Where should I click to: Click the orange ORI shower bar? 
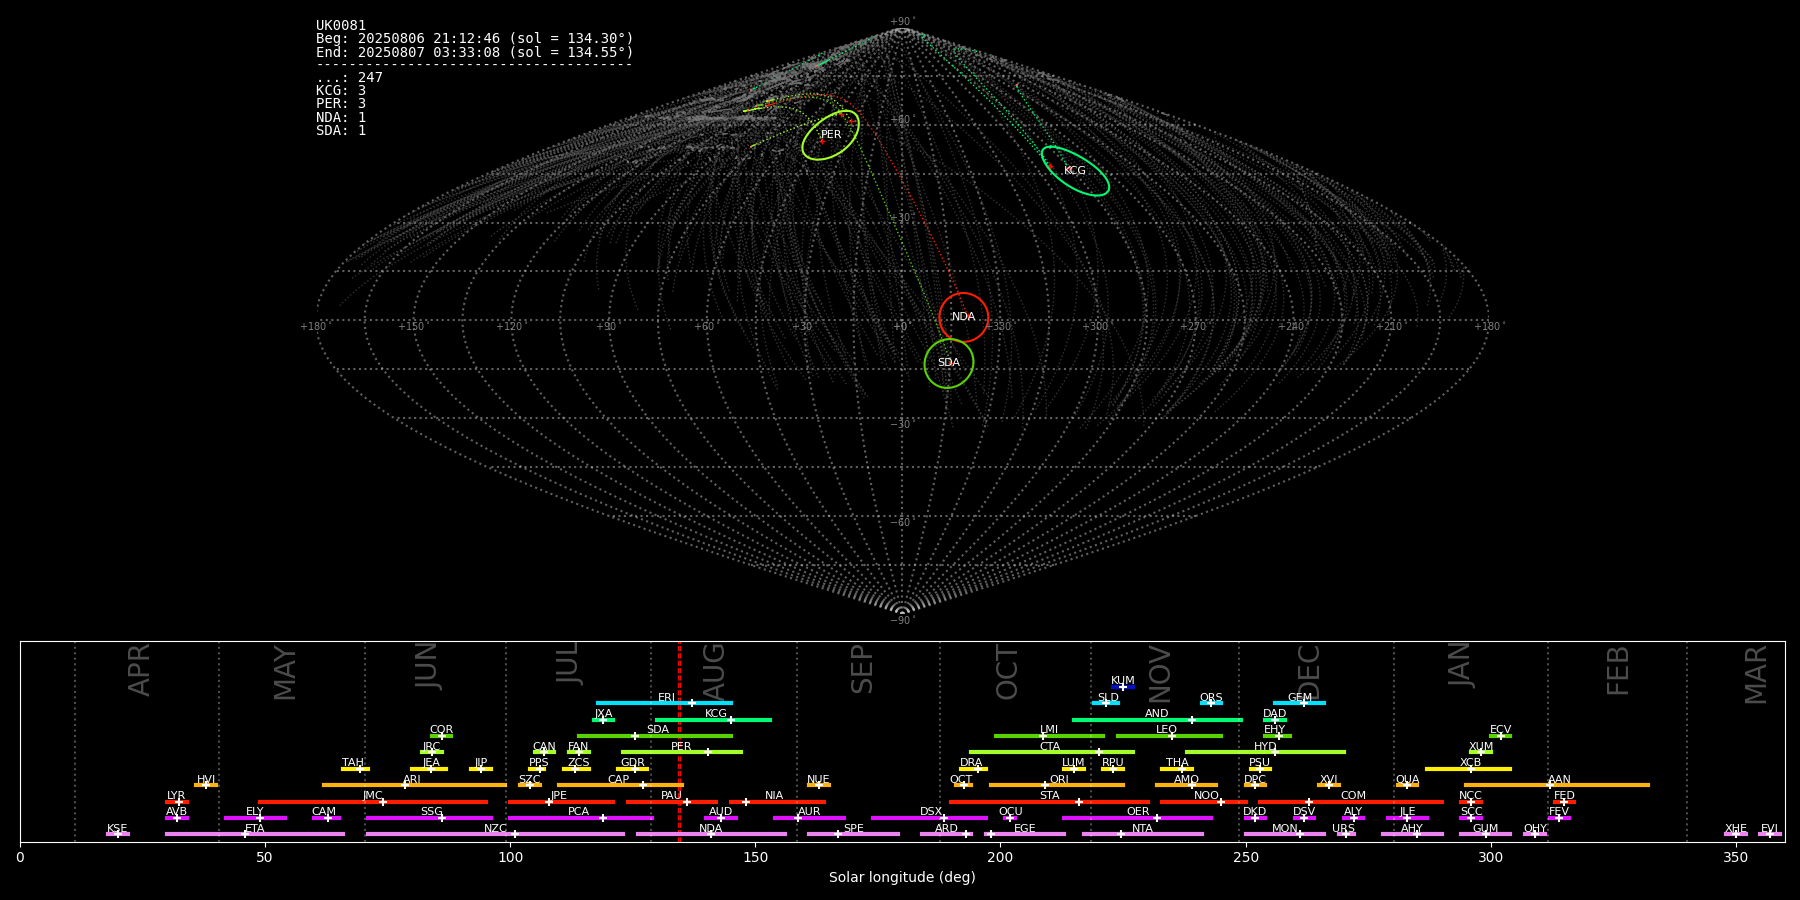coord(1057,785)
